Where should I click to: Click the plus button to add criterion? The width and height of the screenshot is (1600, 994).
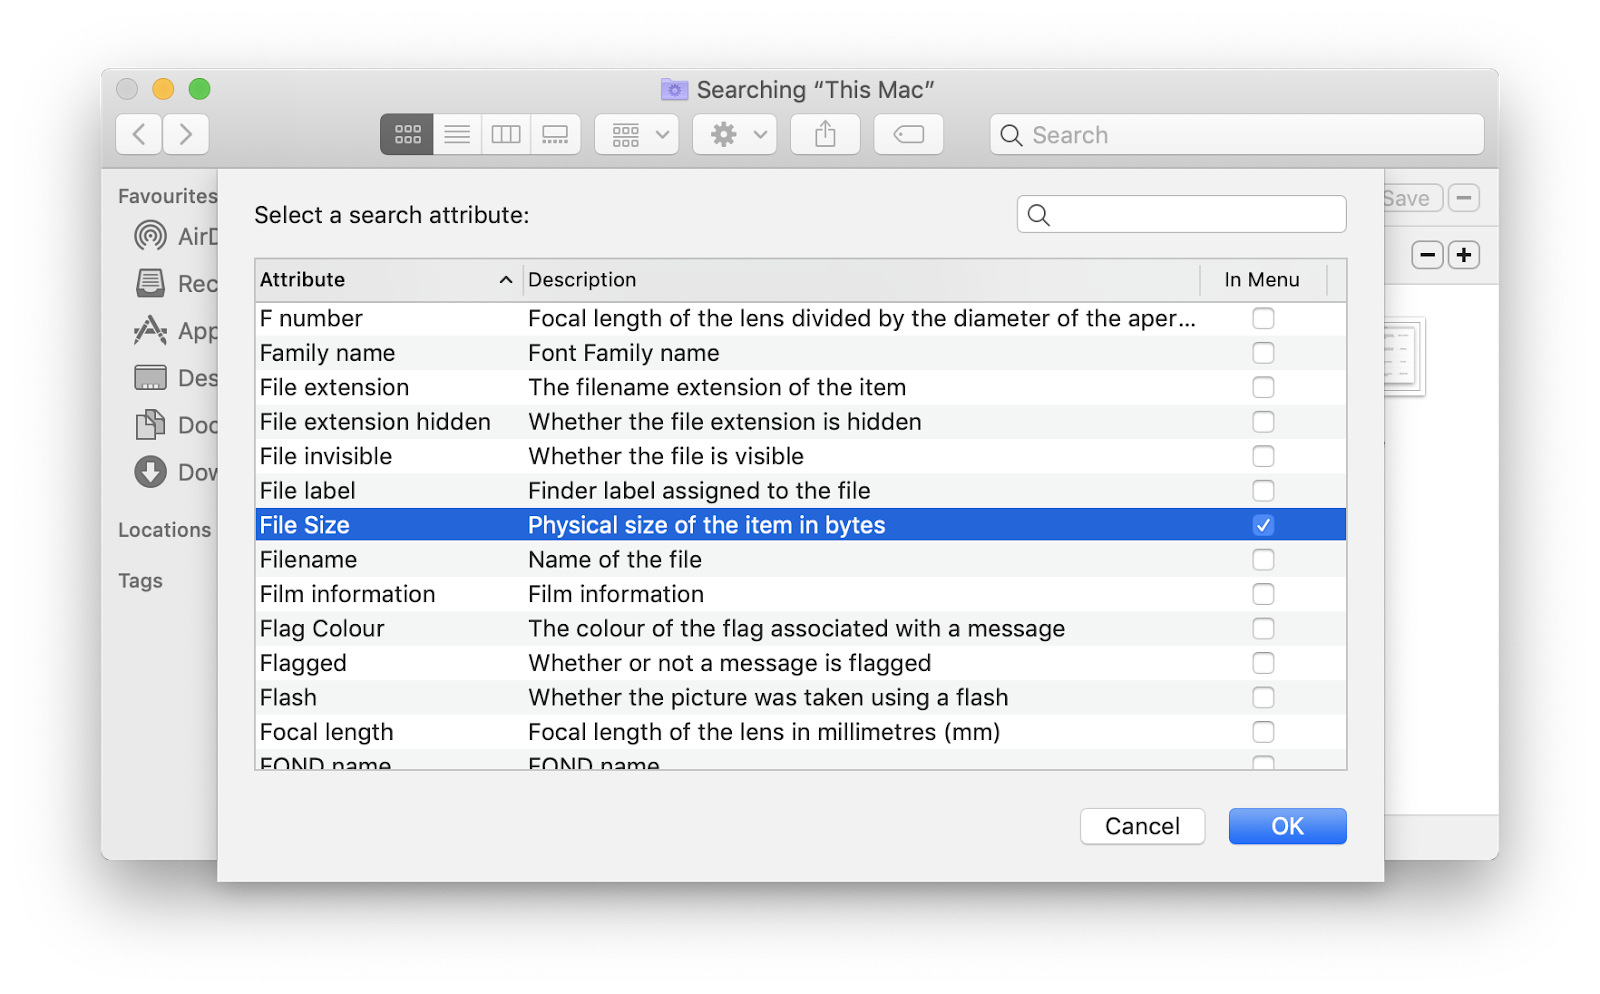(1464, 255)
